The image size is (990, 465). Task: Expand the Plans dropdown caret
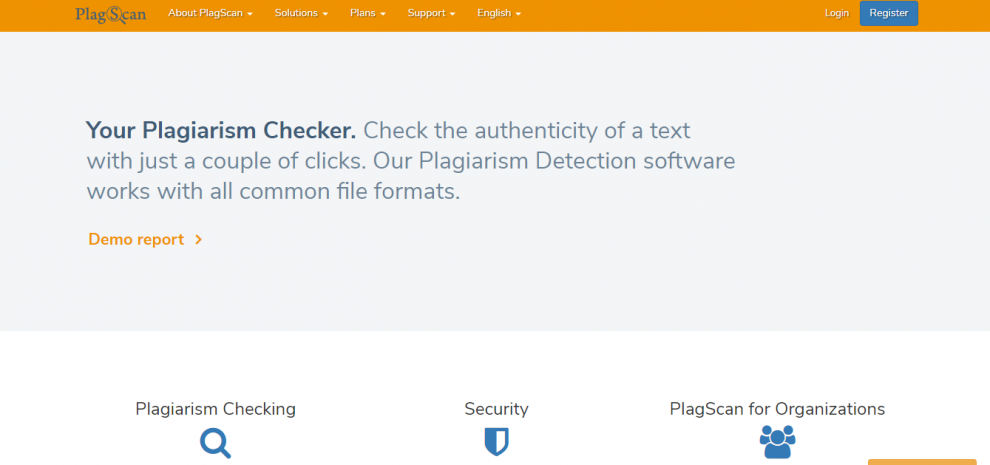[382, 14]
